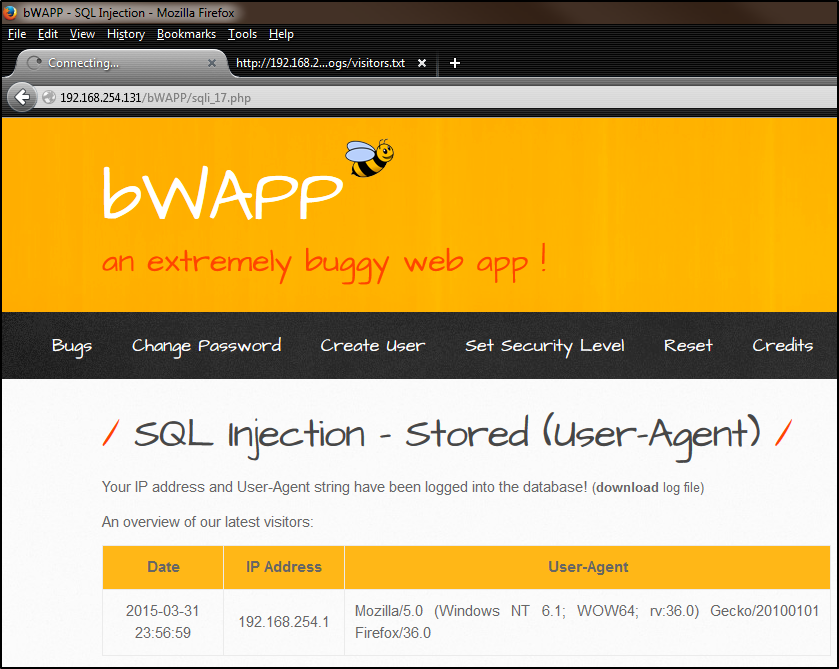The image size is (839, 669).
Task: Click the Reset navigation link
Action: [x=688, y=346]
